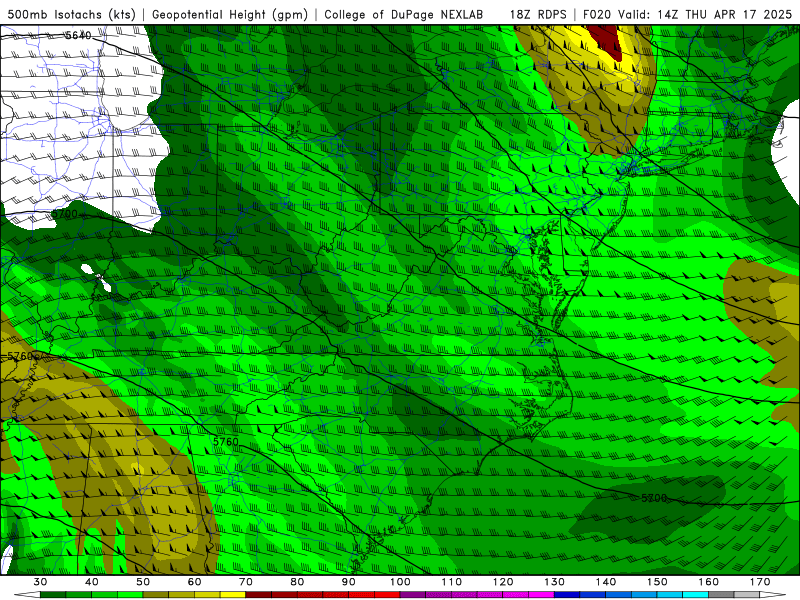Image resolution: width=800 pixels, height=600 pixels.
Task: Click the '80' value on the color scale
Action: (x=297, y=582)
